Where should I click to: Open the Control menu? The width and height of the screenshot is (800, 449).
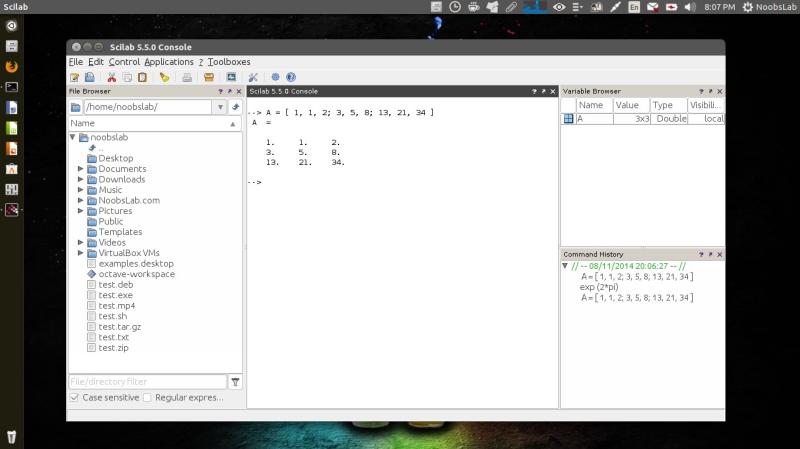pyautogui.click(x=124, y=62)
